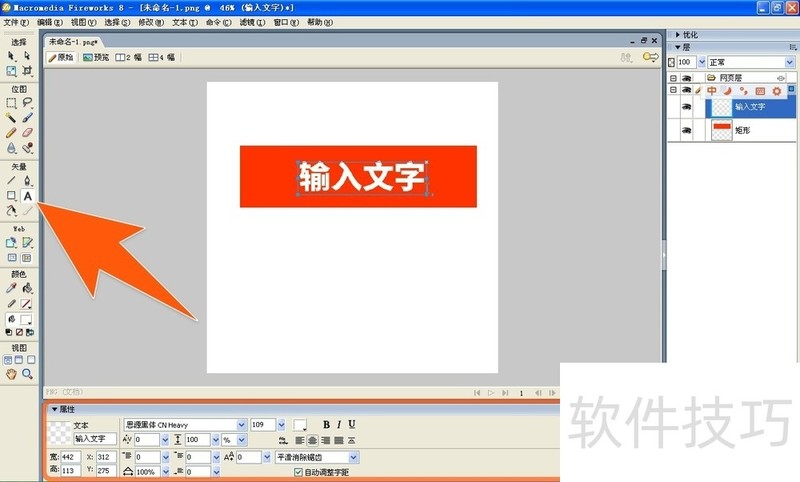Image resolution: width=800 pixels, height=482 pixels.
Task: Select the Lasso tool
Action: tap(27, 103)
